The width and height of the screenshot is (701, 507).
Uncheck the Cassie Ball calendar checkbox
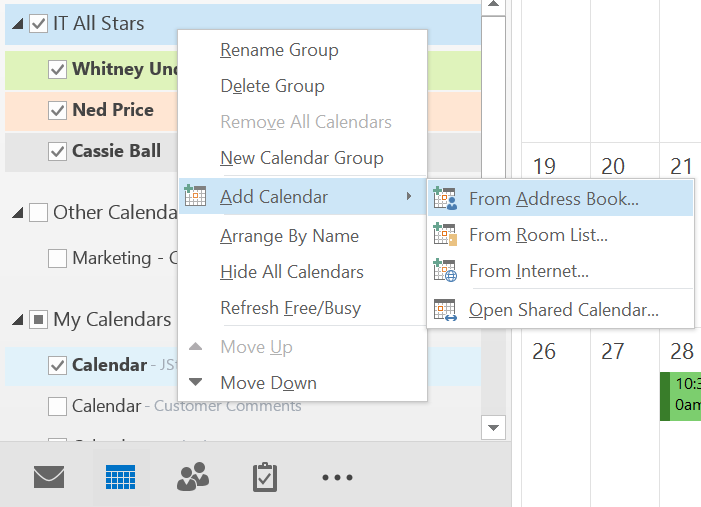58,152
